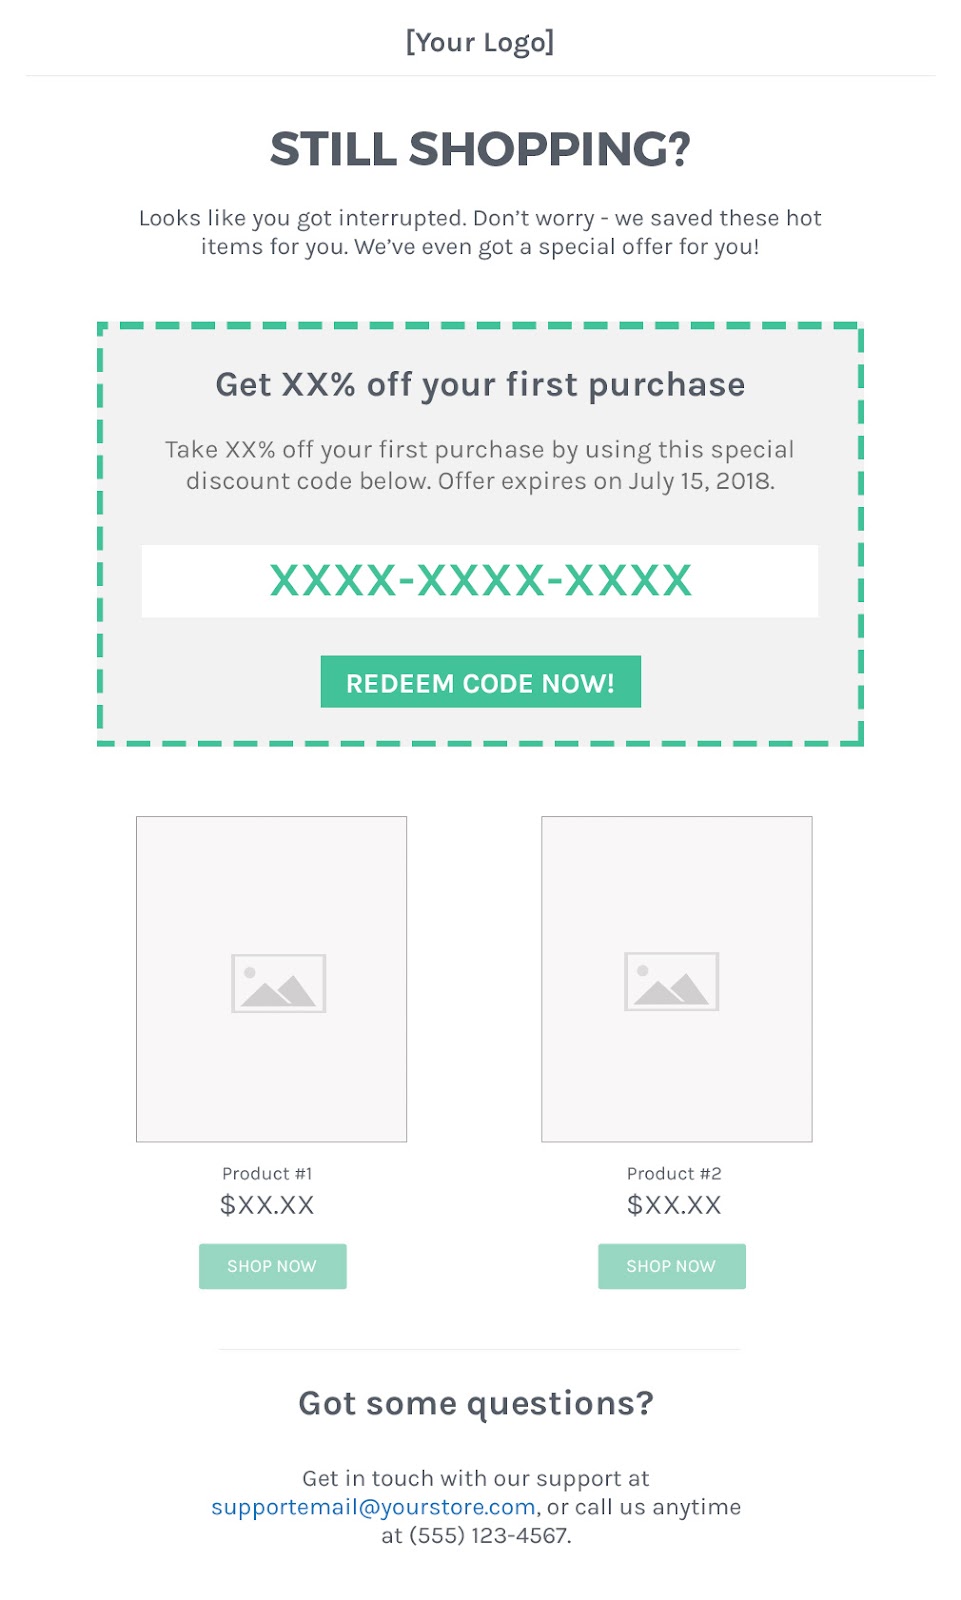This screenshot has width=961, height=1600.
Task: Click the Product #1 name label
Action: (267, 1174)
